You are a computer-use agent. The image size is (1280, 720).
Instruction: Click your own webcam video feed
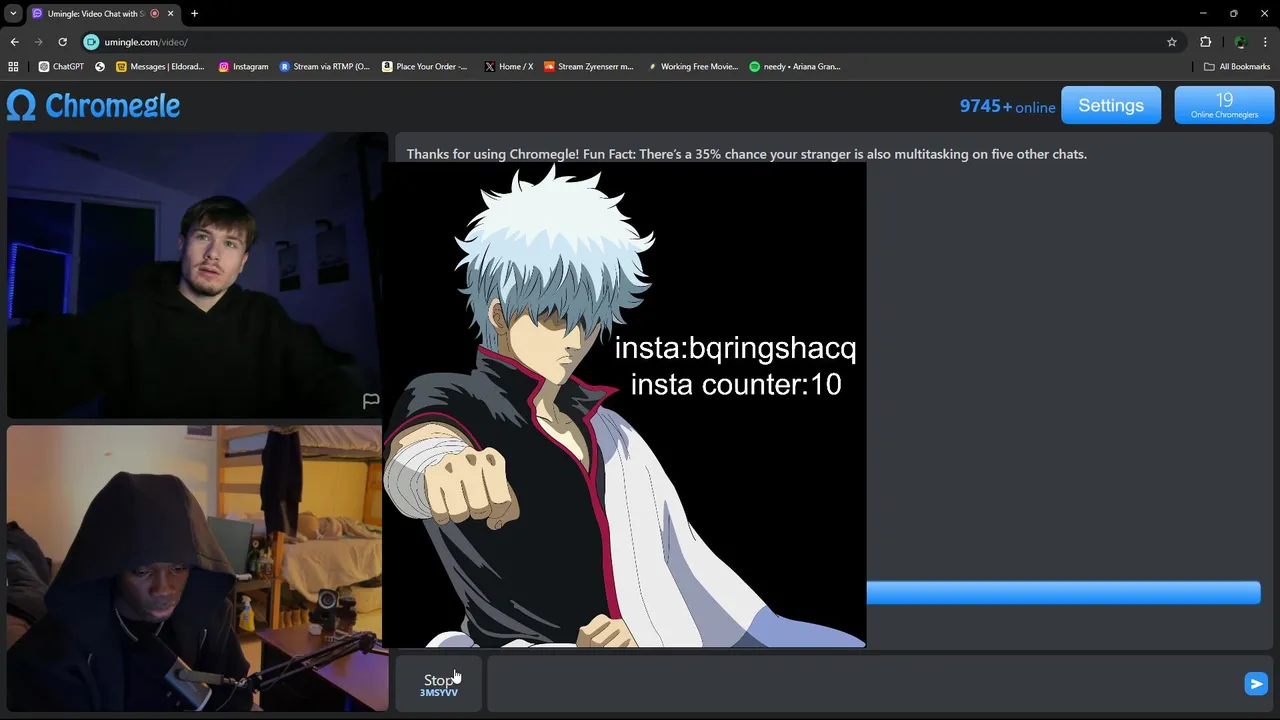click(197, 568)
